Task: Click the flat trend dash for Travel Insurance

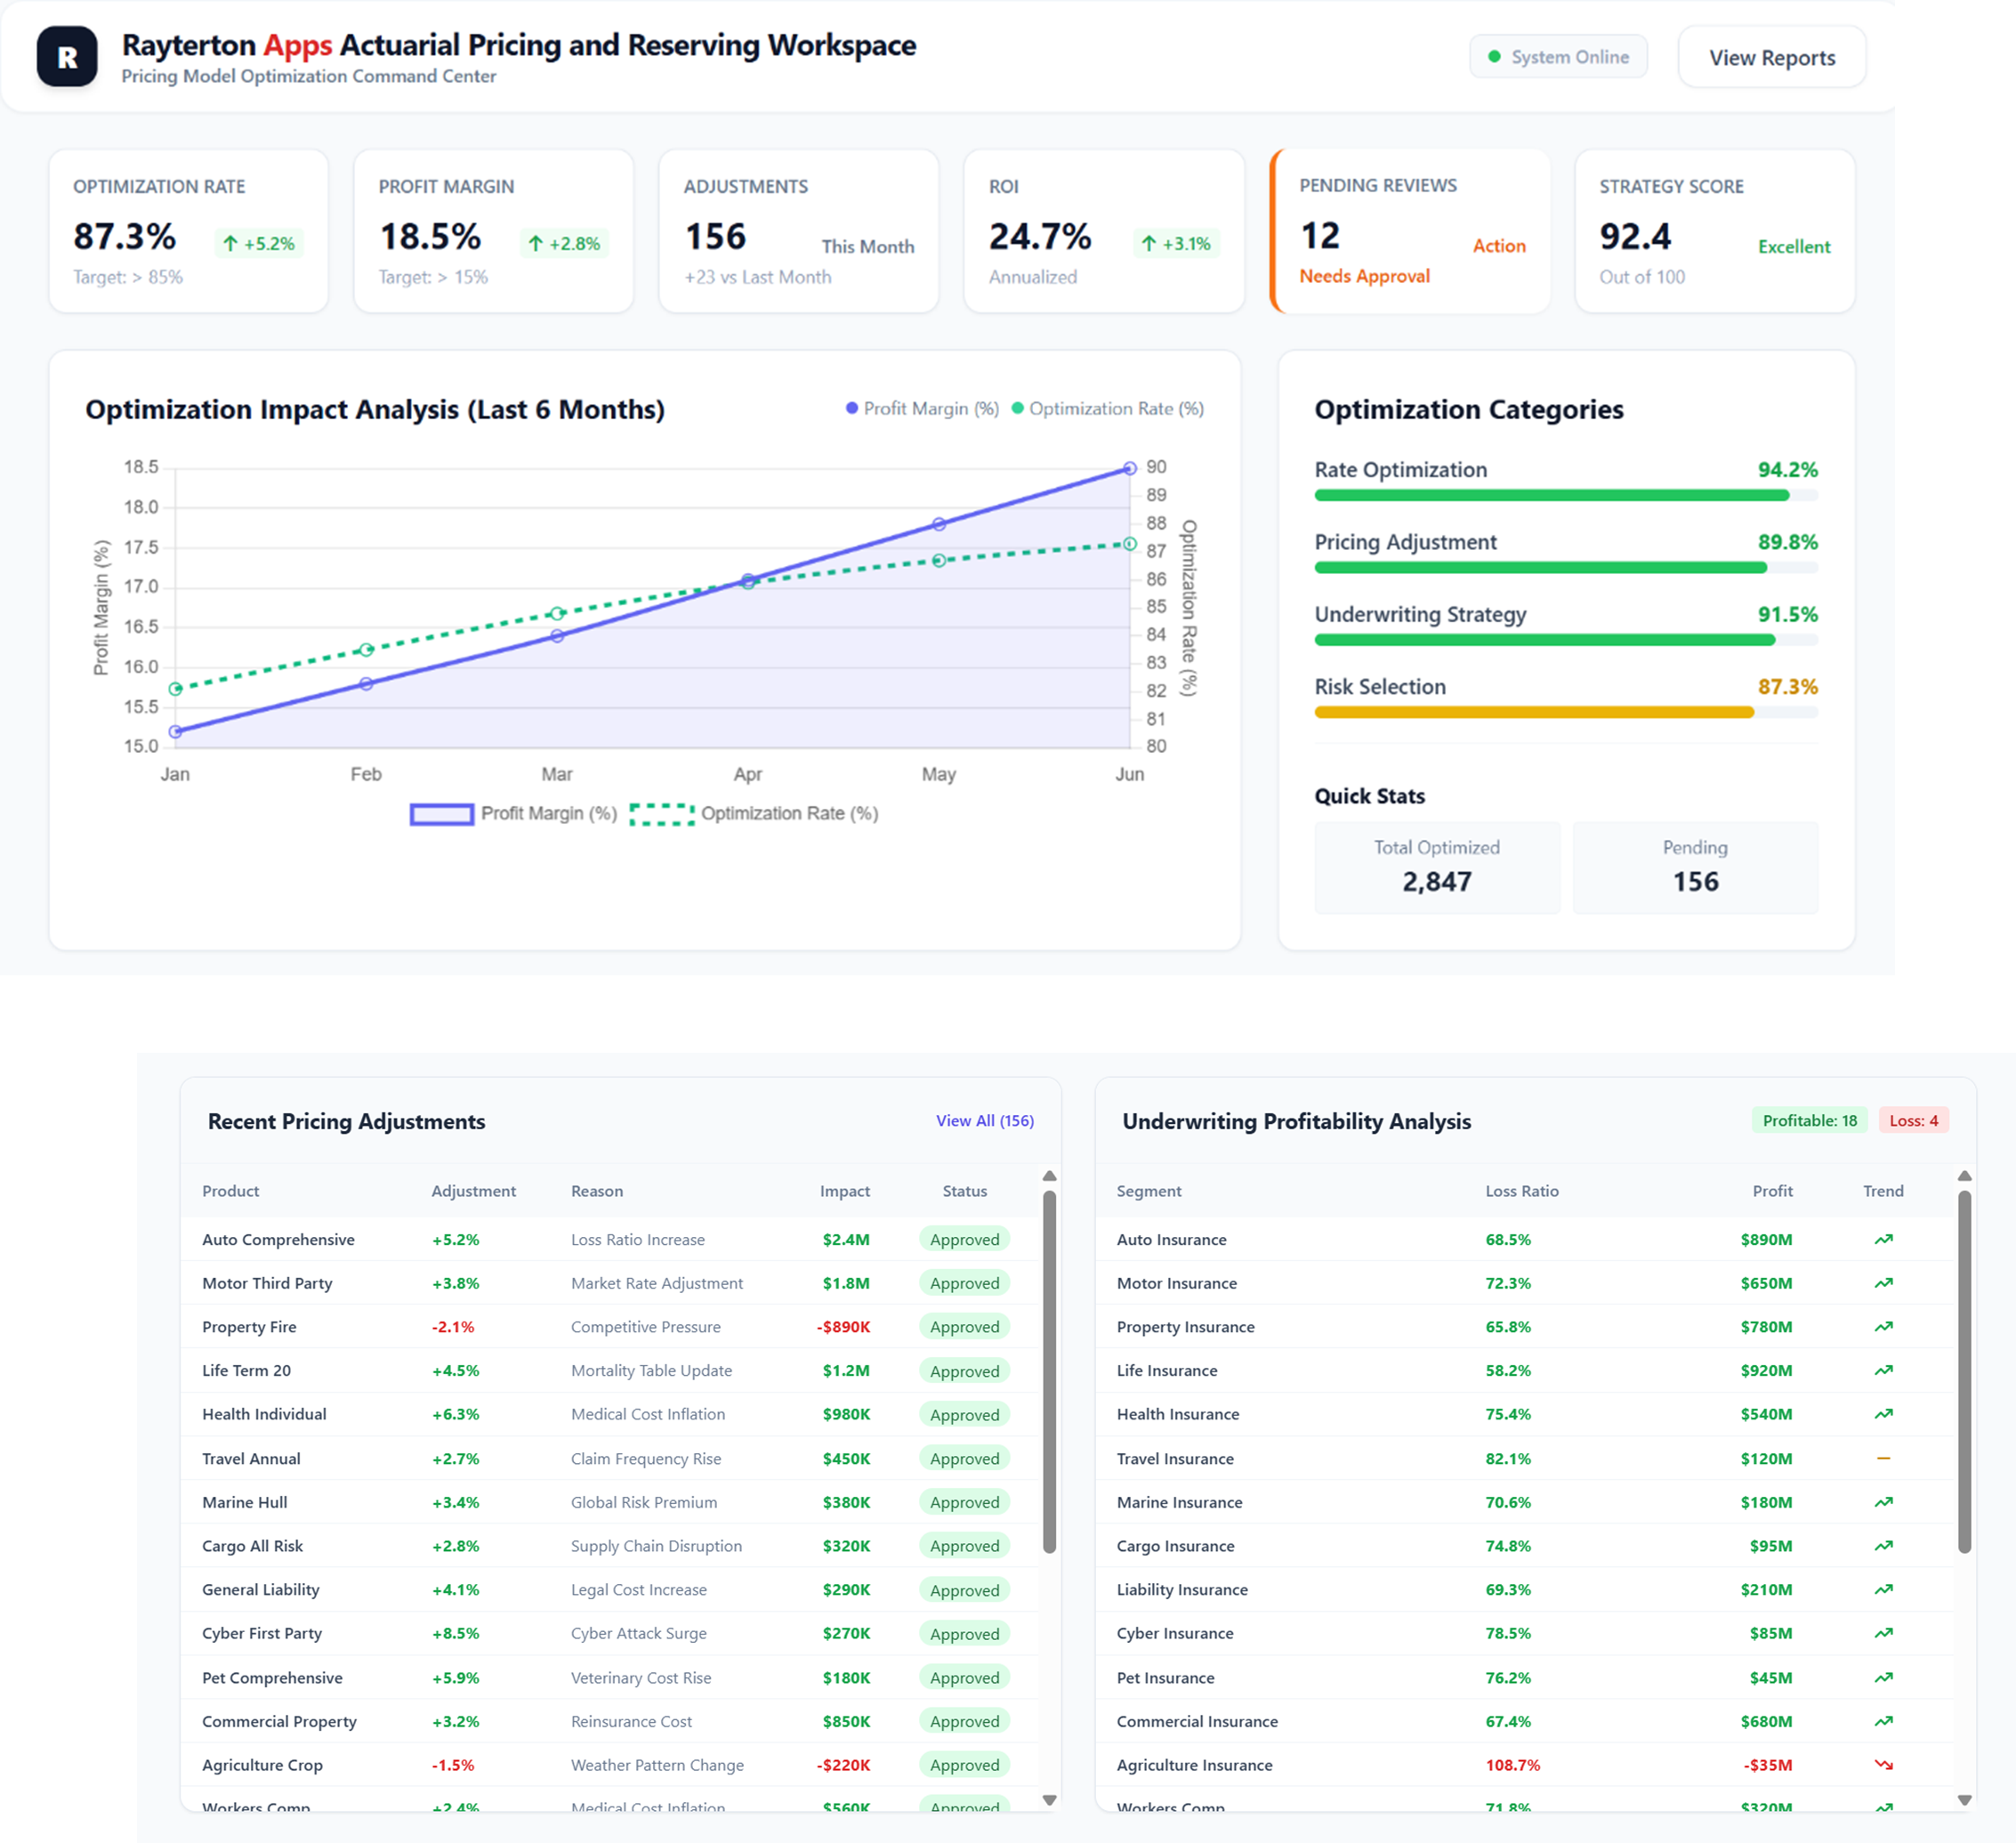Action: point(1884,1459)
